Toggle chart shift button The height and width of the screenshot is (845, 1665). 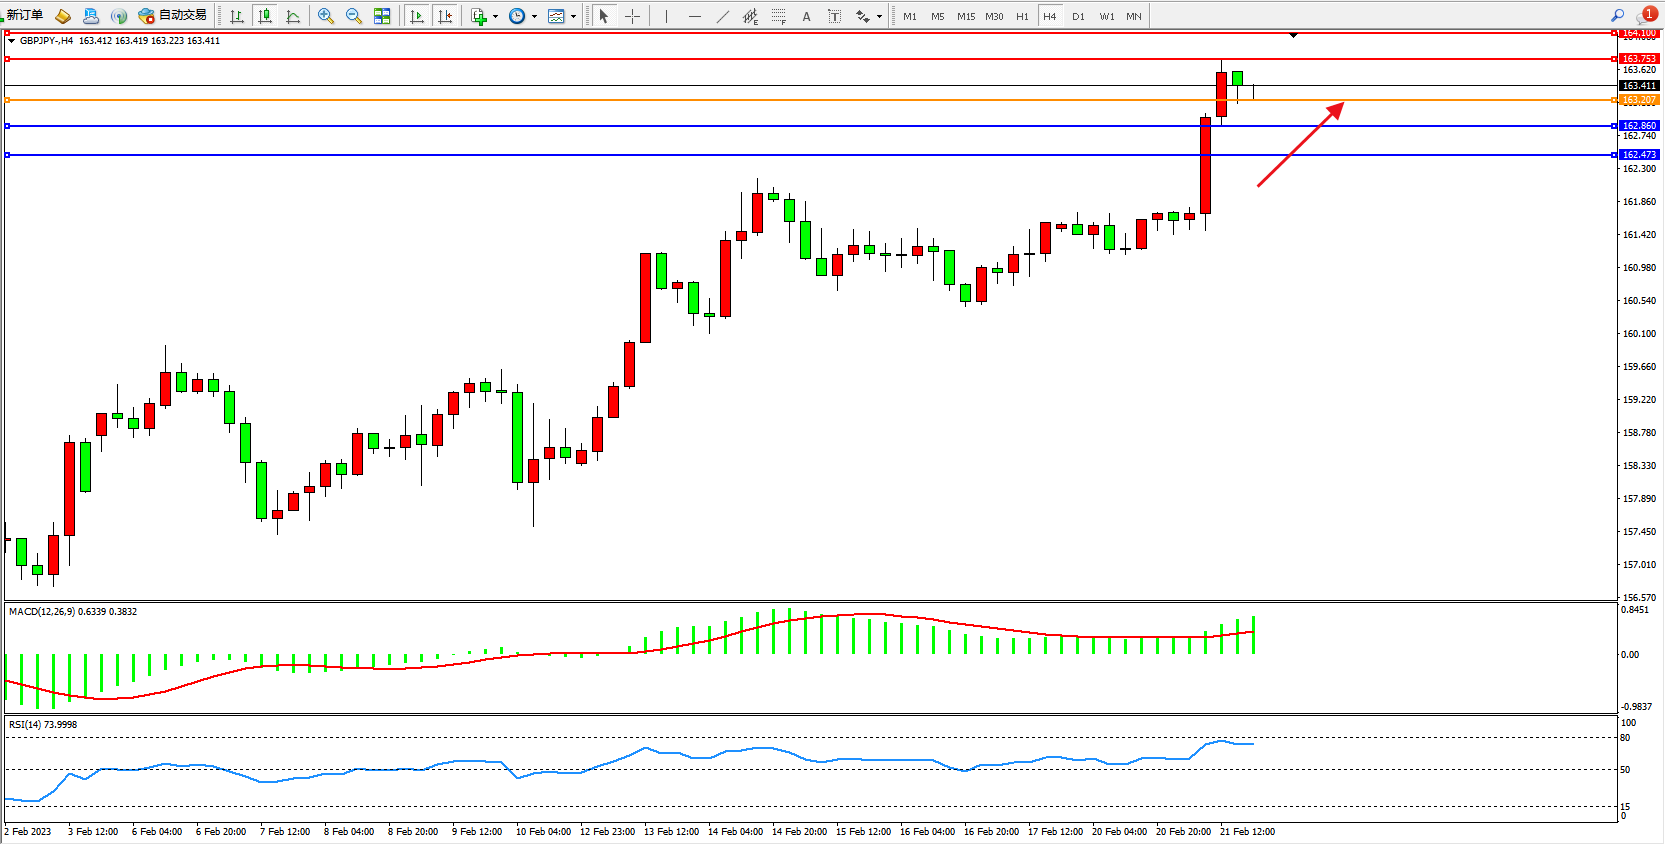[x=445, y=16]
